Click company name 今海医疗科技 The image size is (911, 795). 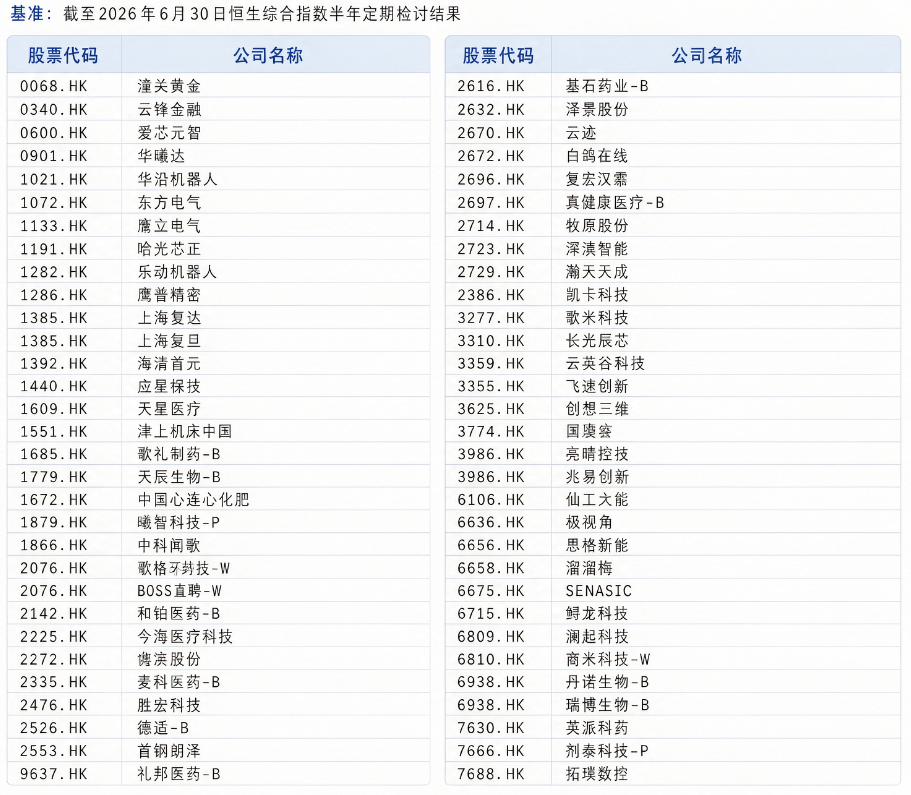(185, 637)
